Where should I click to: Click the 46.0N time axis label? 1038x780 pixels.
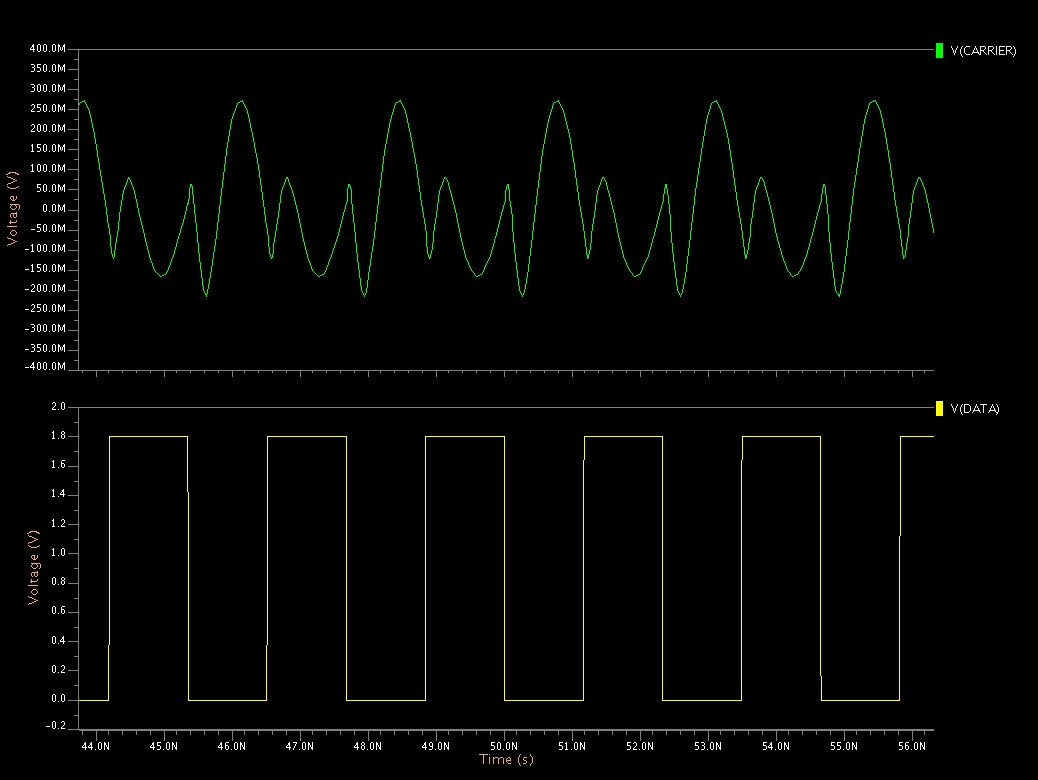click(232, 746)
